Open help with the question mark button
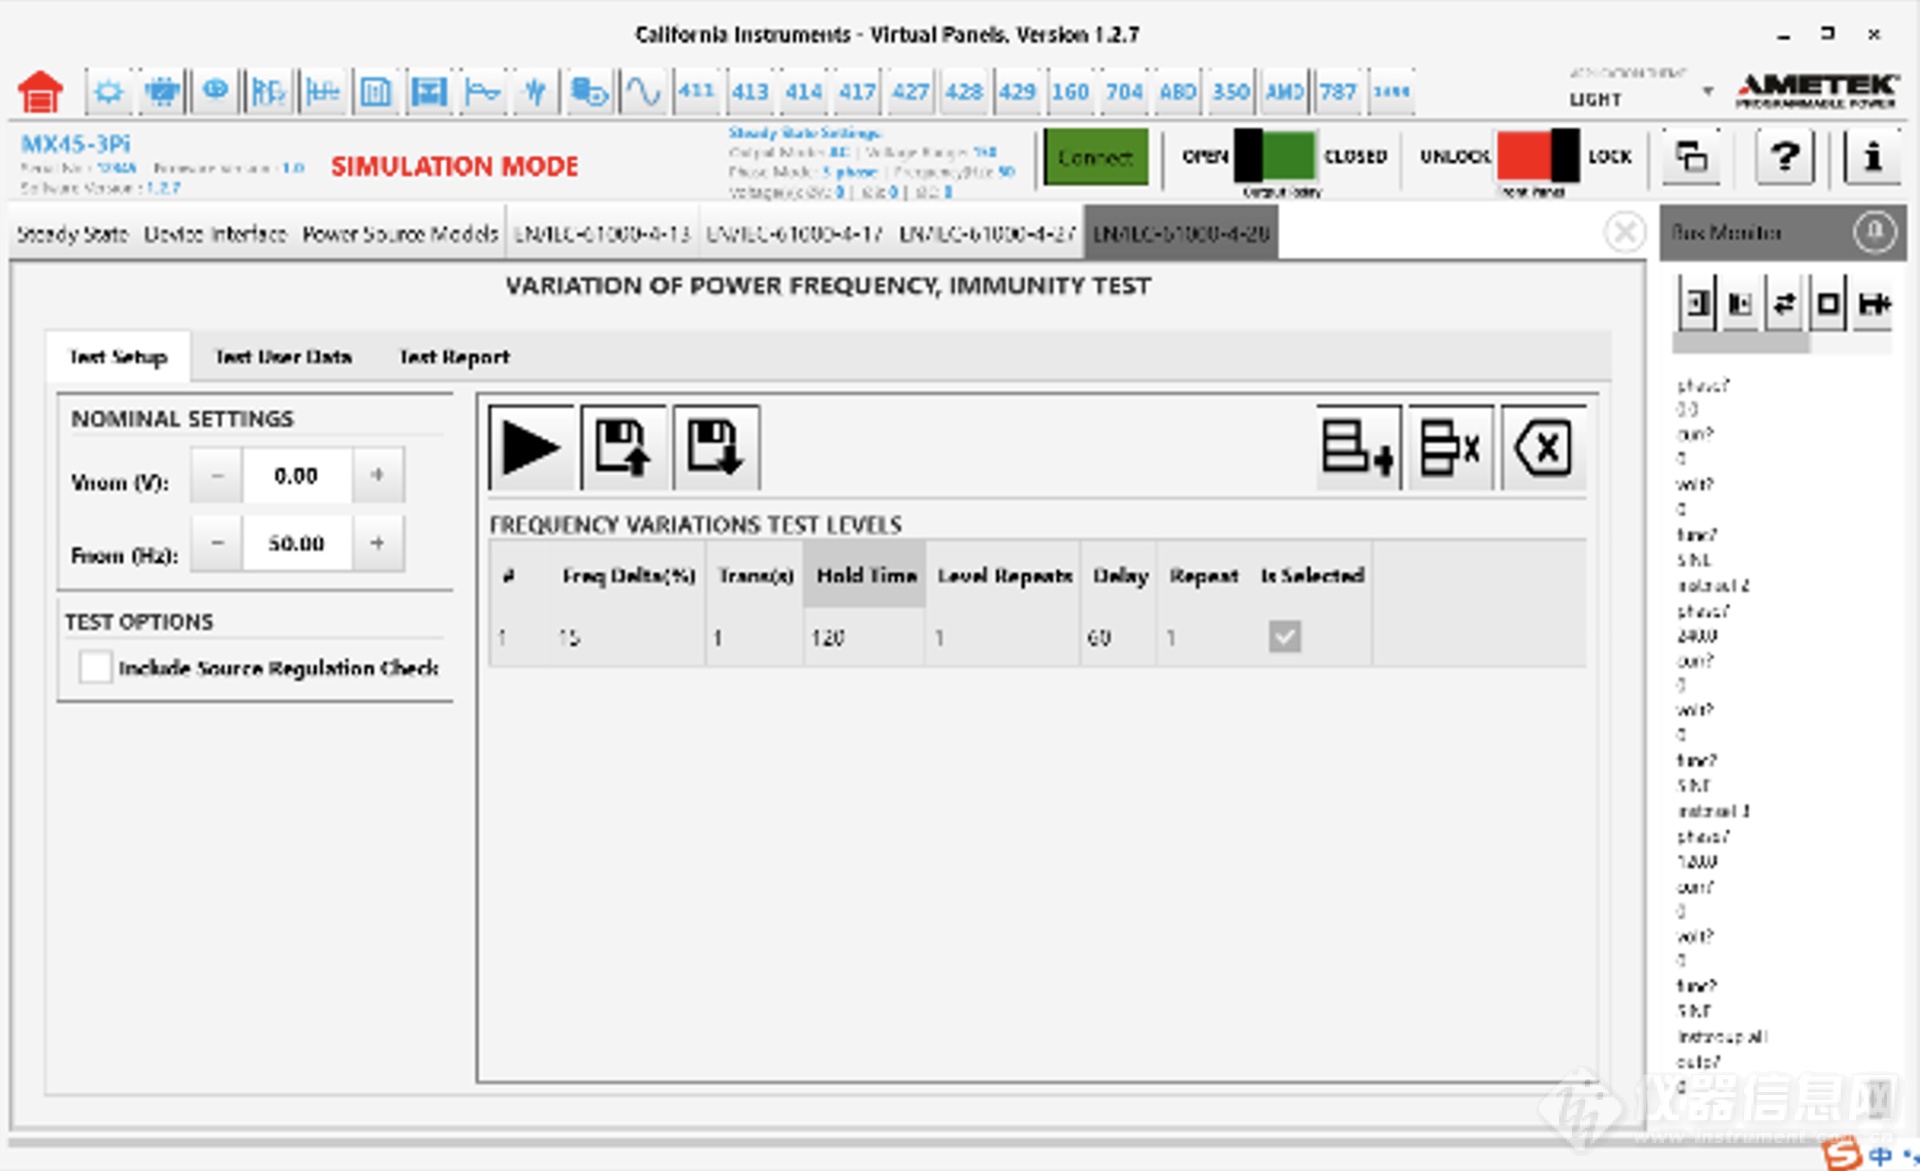The image size is (1920, 1171). pyautogui.click(x=1785, y=157)
